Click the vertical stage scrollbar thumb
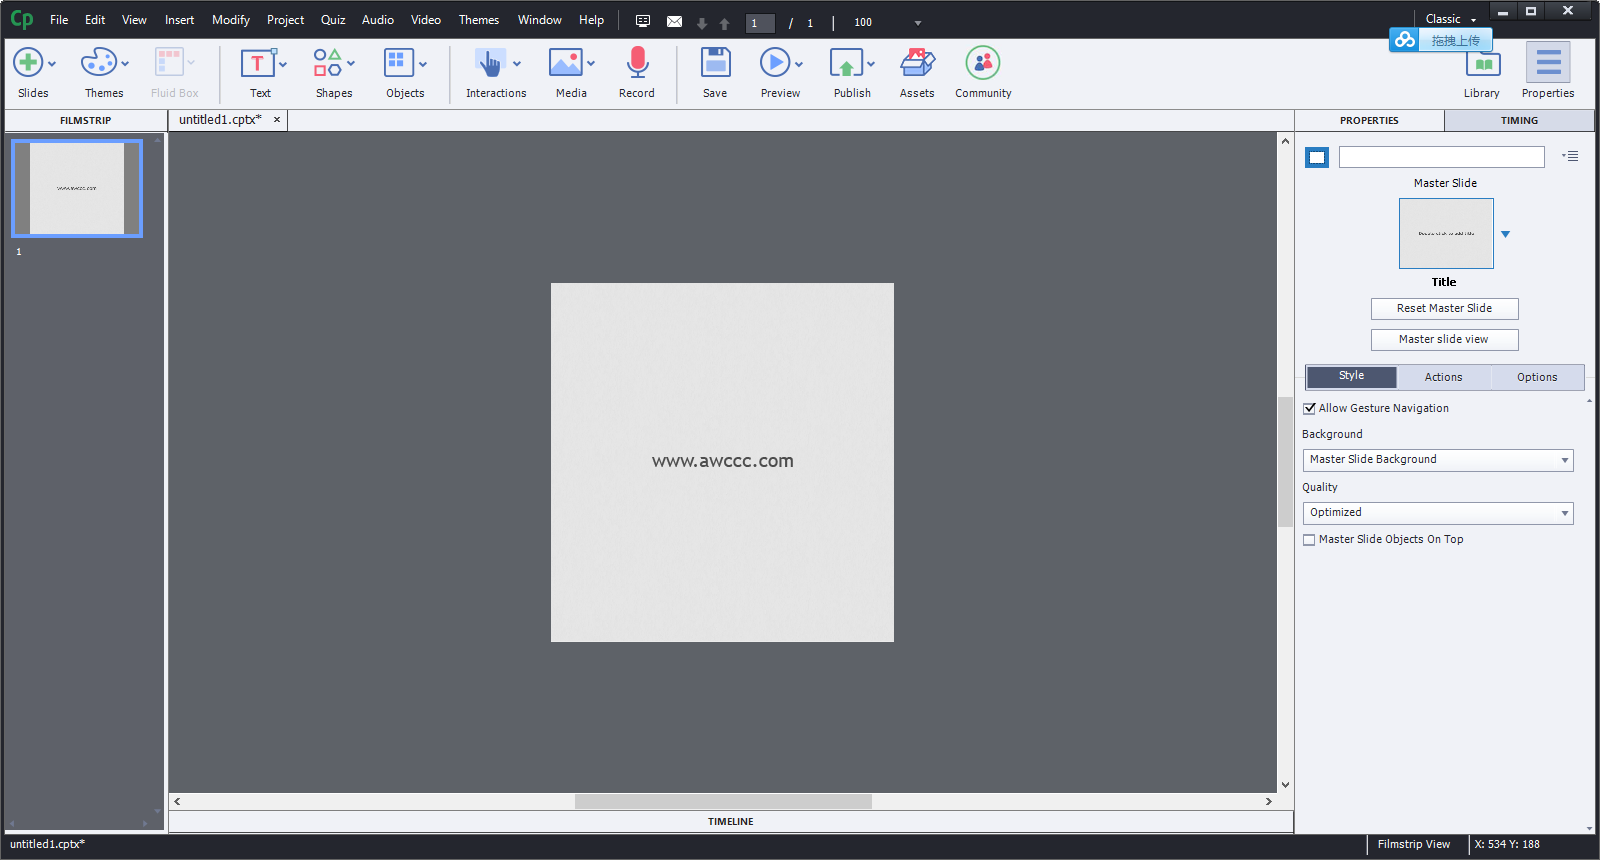Screen dimensions: 1600x860 click(x=1285, y=462)
